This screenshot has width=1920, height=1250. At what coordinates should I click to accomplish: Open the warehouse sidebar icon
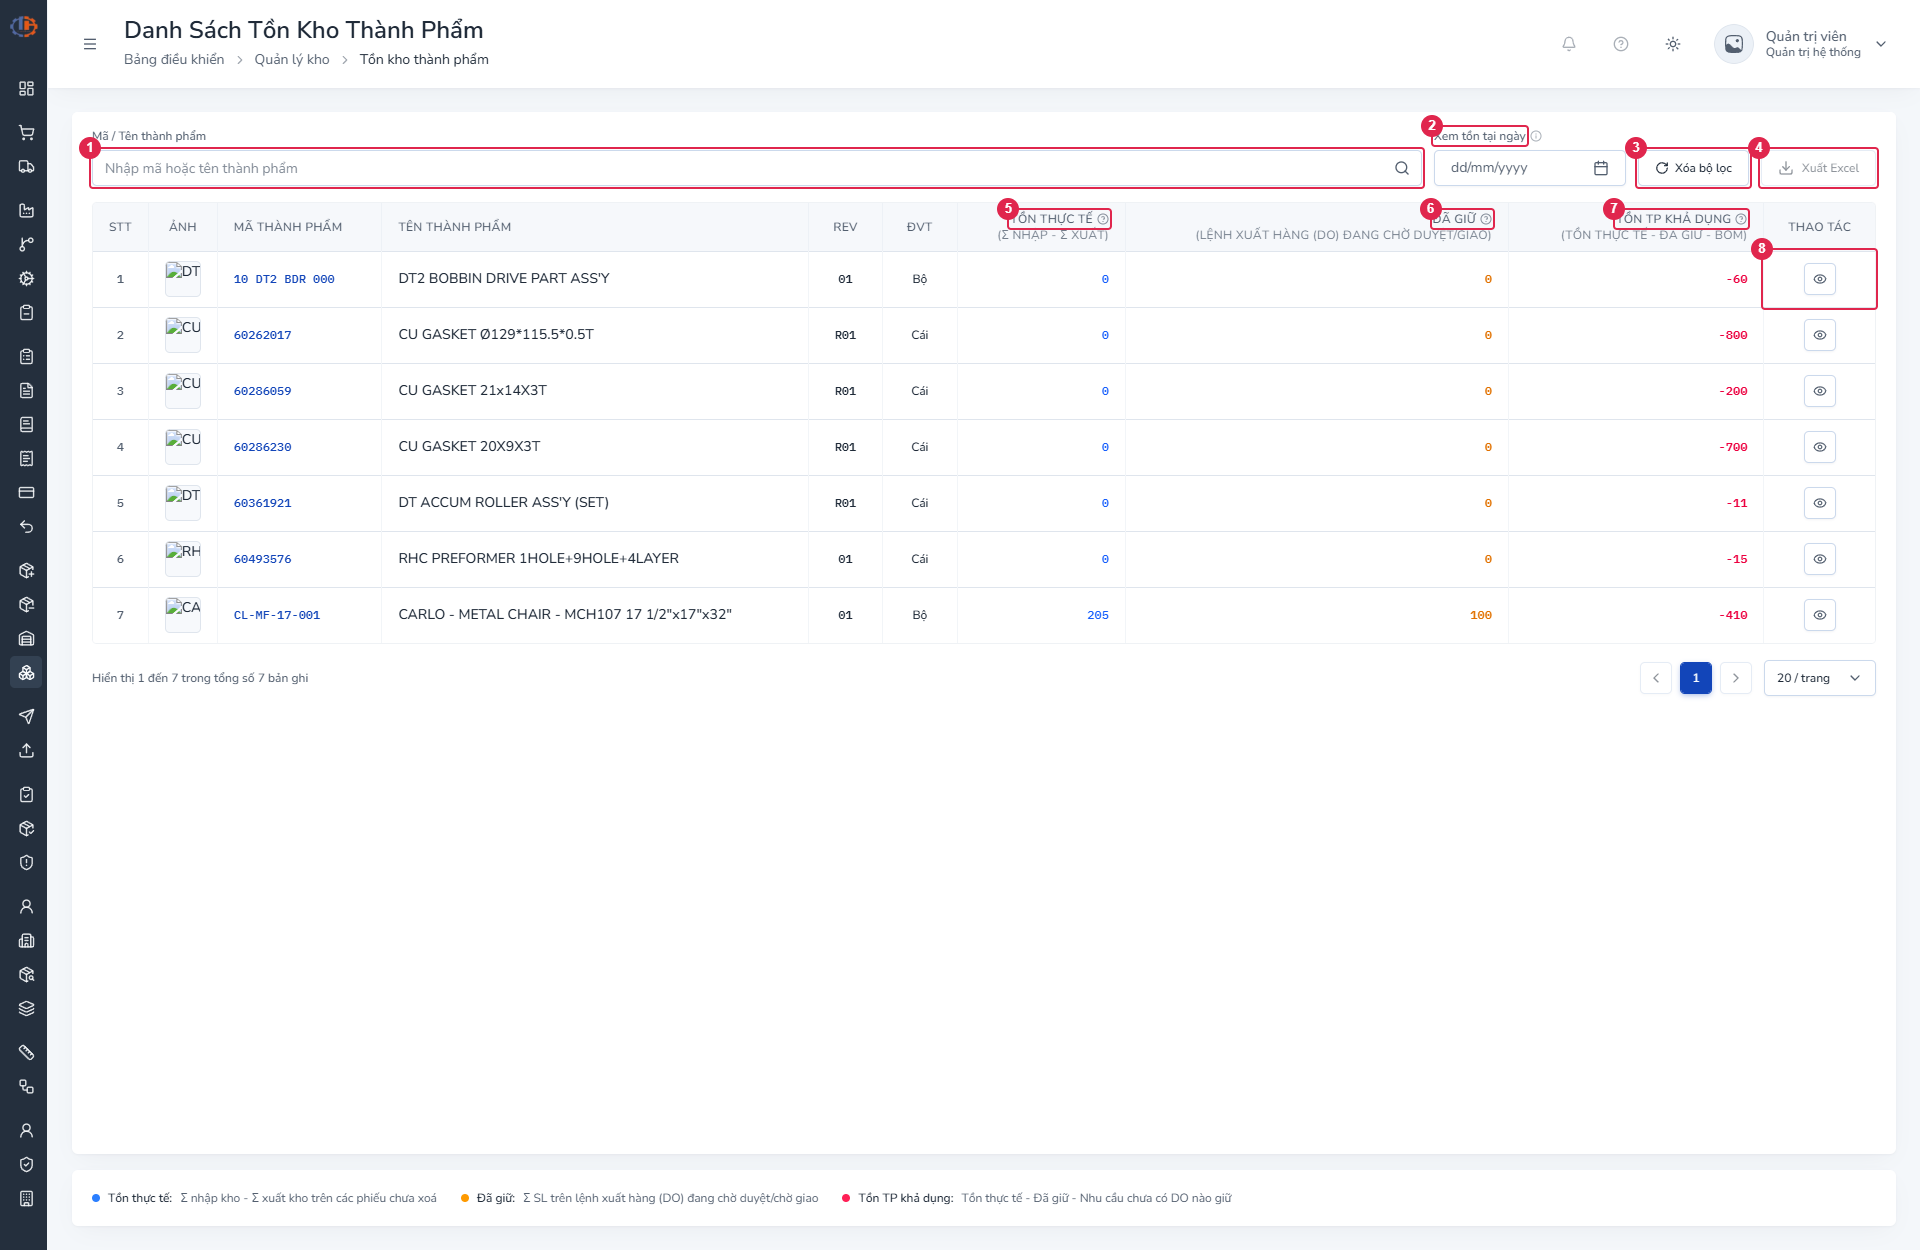pos(27,639)
